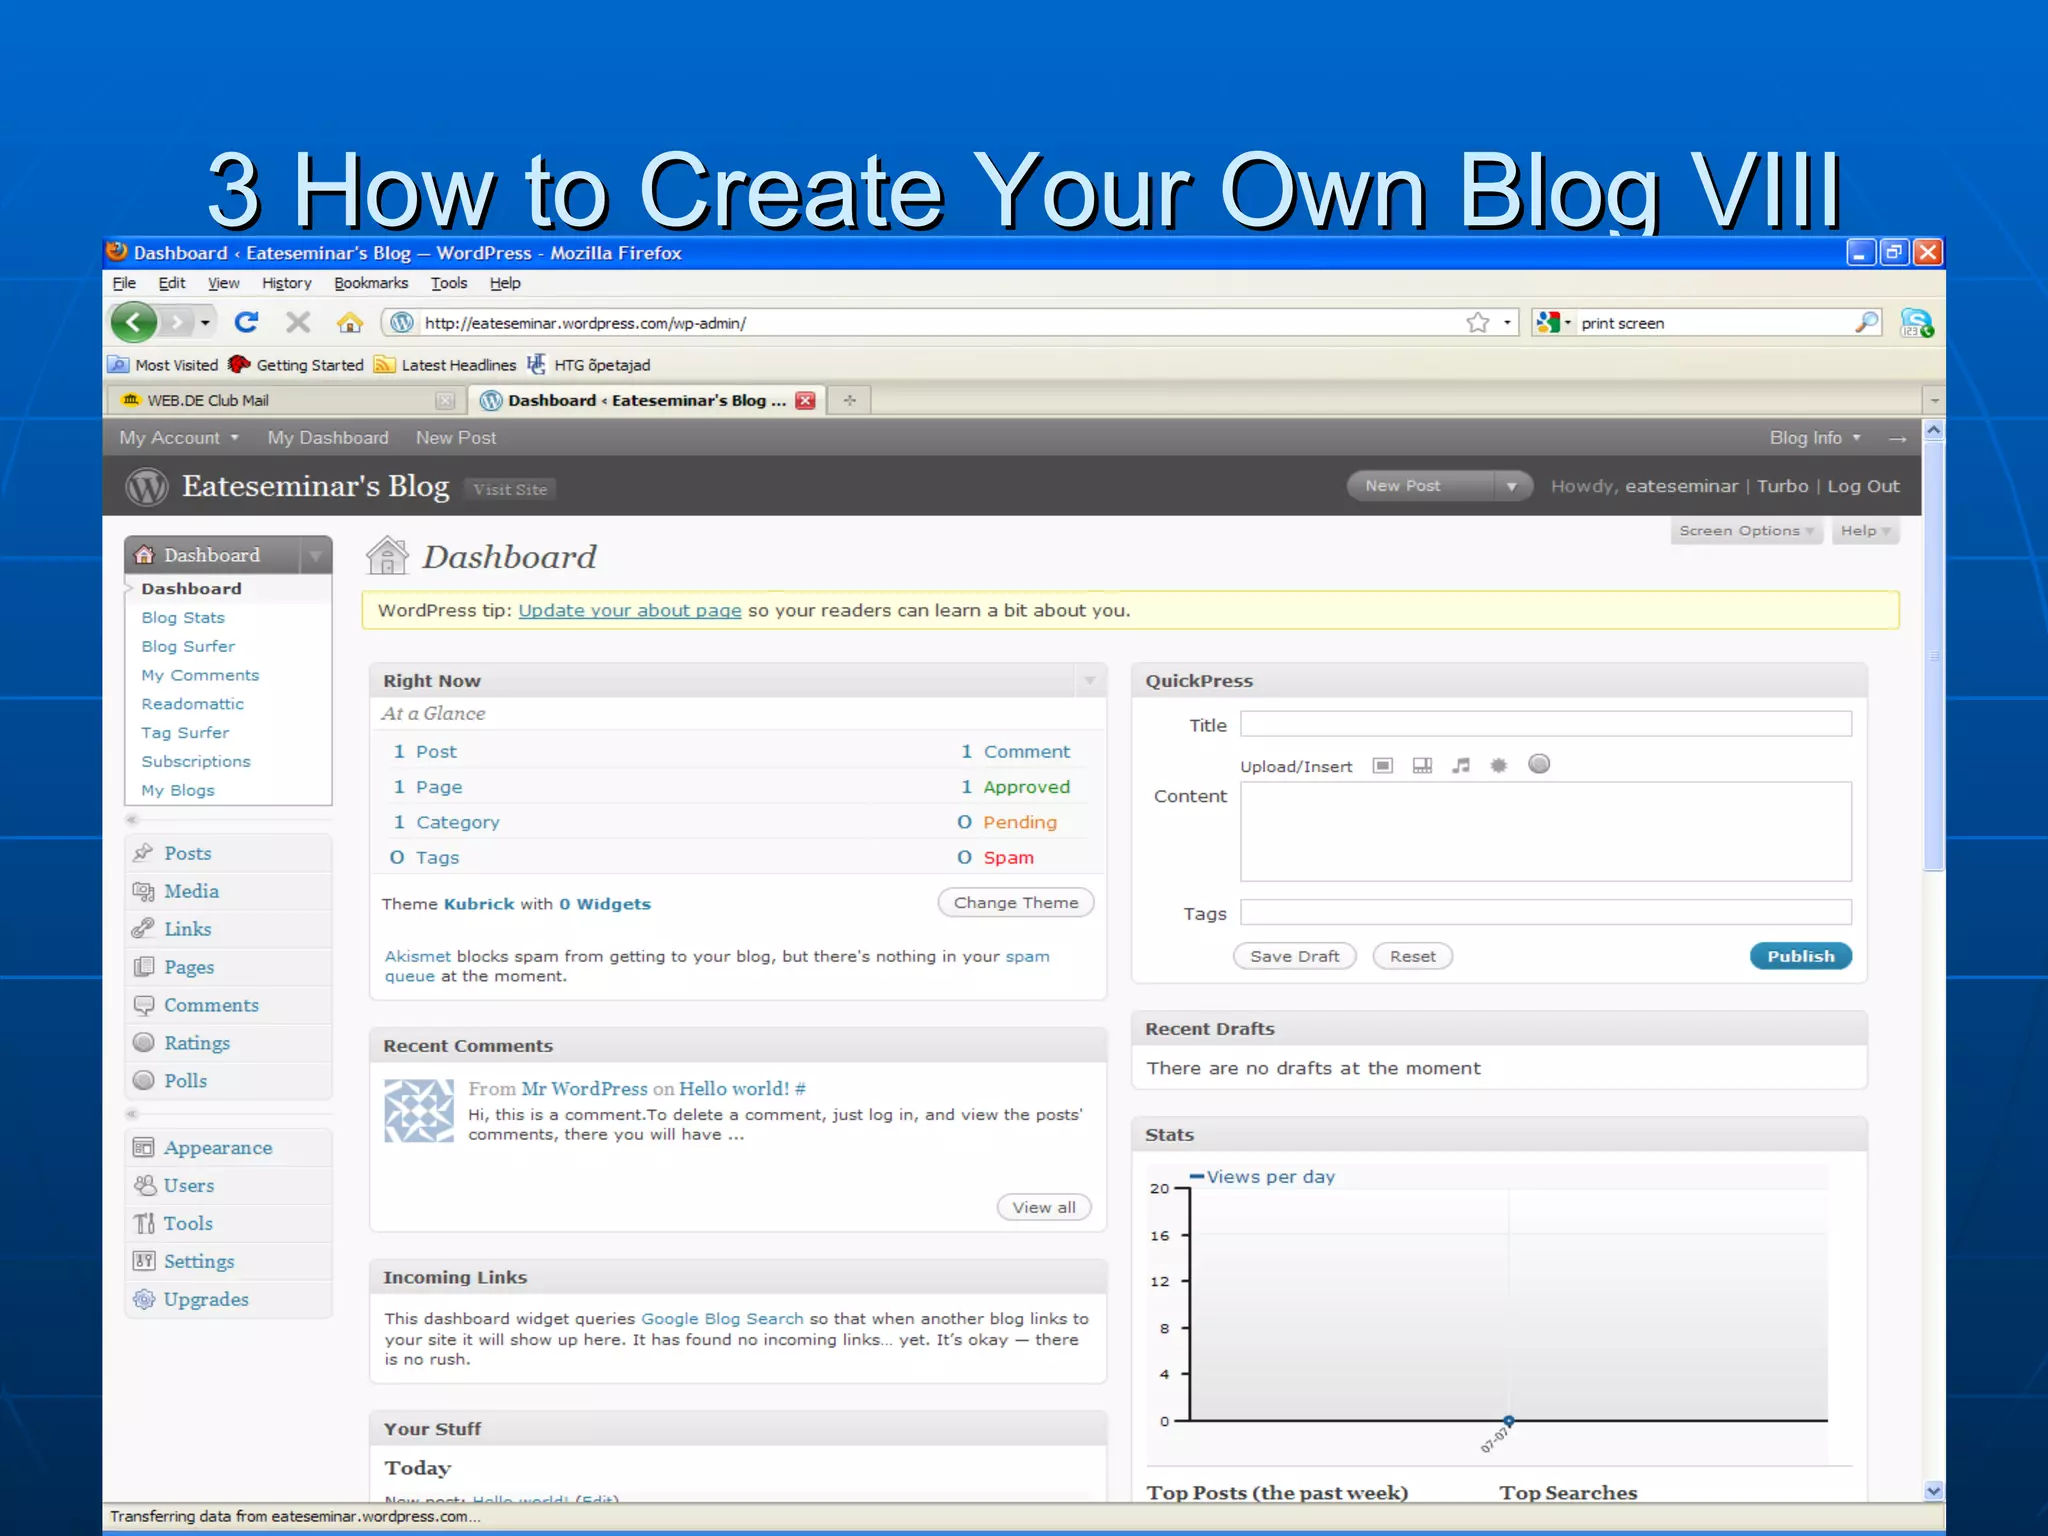The height and width of the screenshot is (1536, 2048).
Task: Add audio via the music note icon
Action: tap(1461, 765)
